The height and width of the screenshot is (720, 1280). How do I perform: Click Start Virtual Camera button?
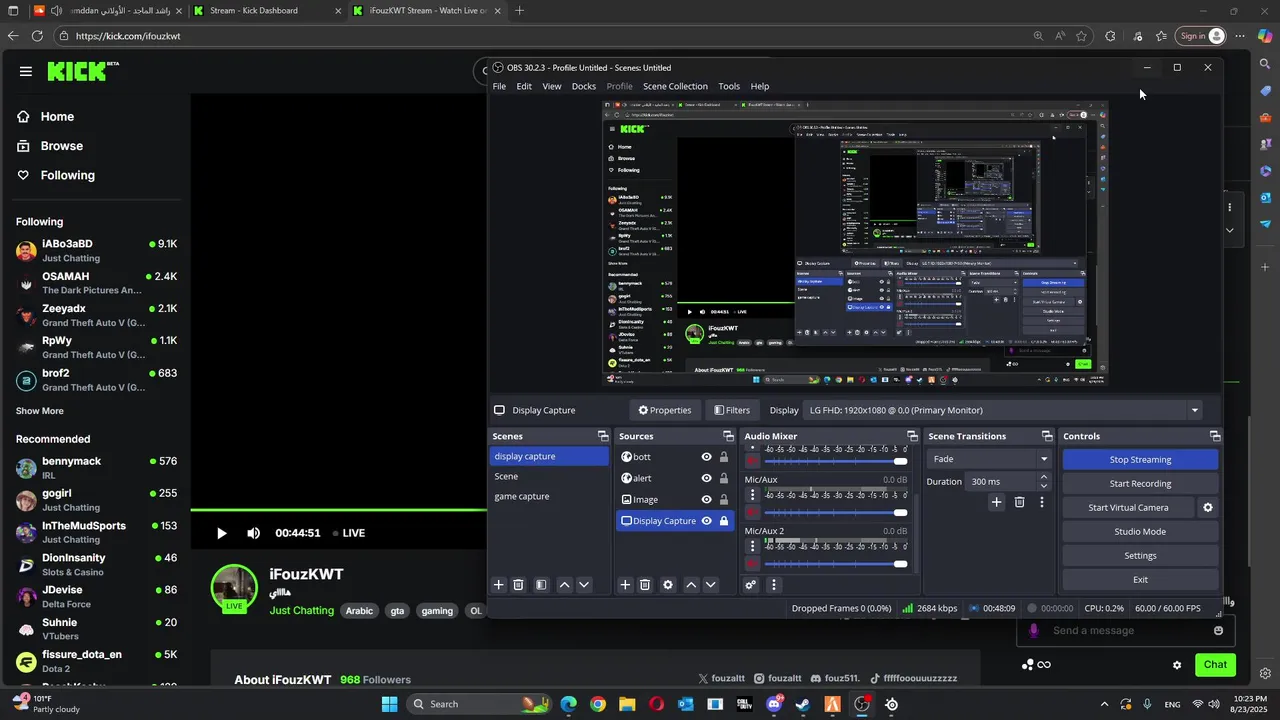1128,508
